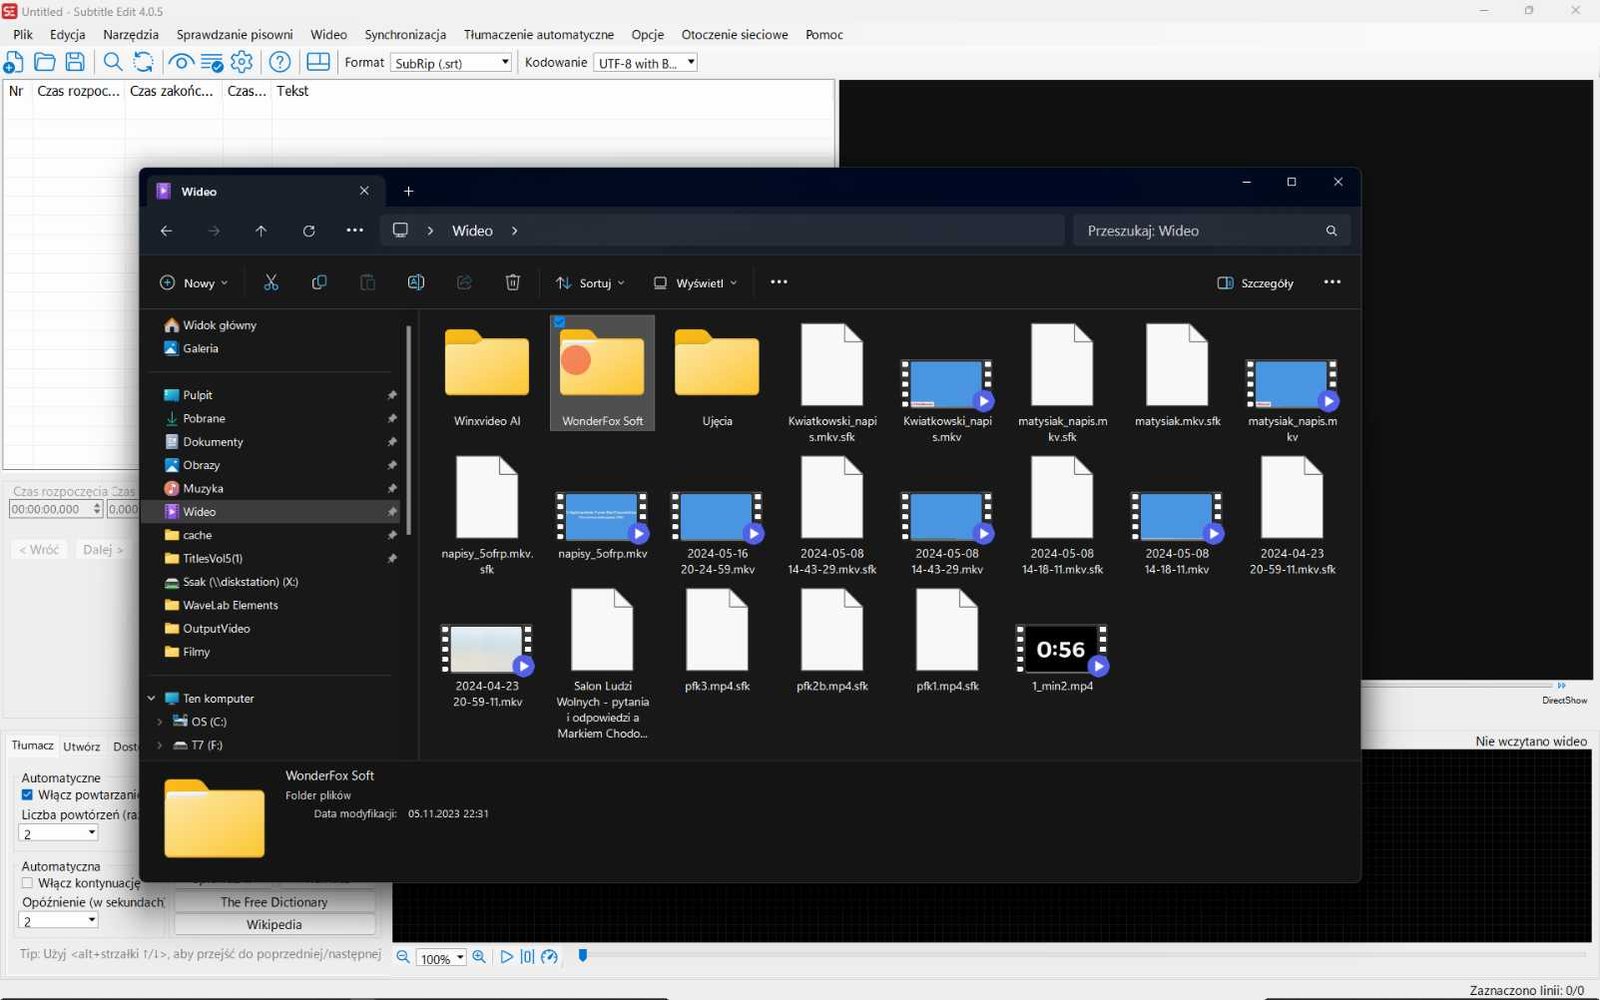Click the New subtitle file icon in Subtitle Edit
The width and height of the screenshot is (1600, 1000).
click(13, 62)
